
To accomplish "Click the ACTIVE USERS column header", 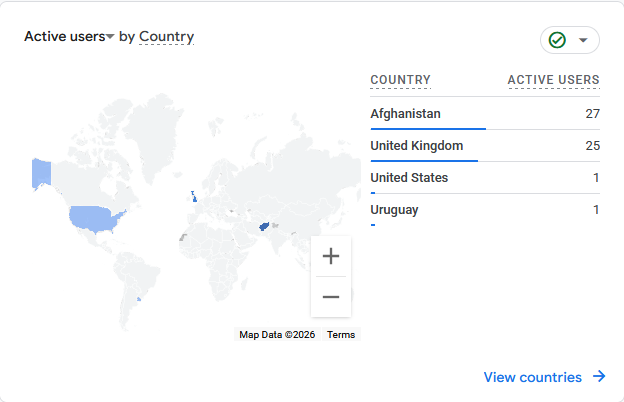I will pos(554,80).
